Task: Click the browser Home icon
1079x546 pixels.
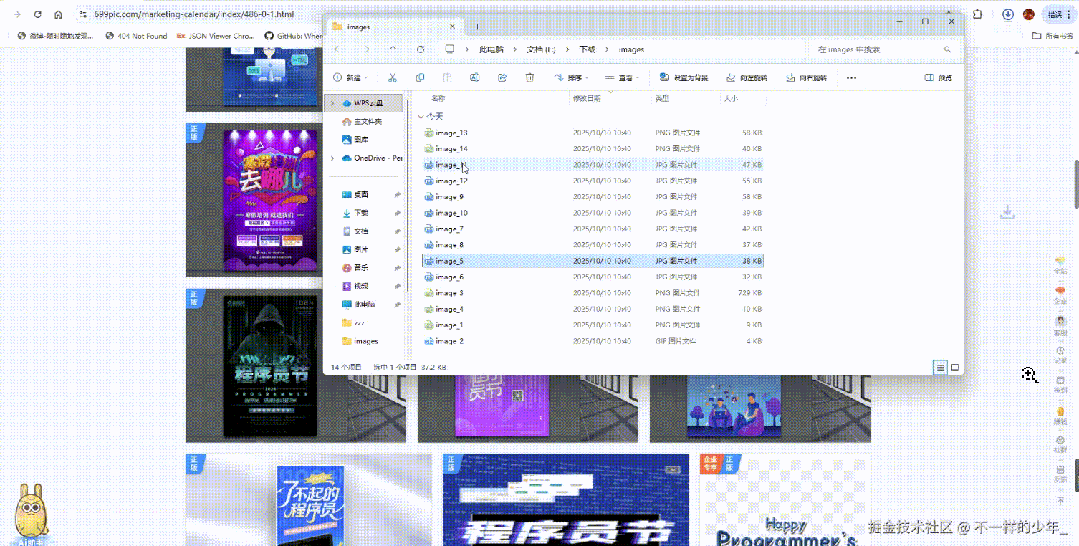Action: click(58, 14)
